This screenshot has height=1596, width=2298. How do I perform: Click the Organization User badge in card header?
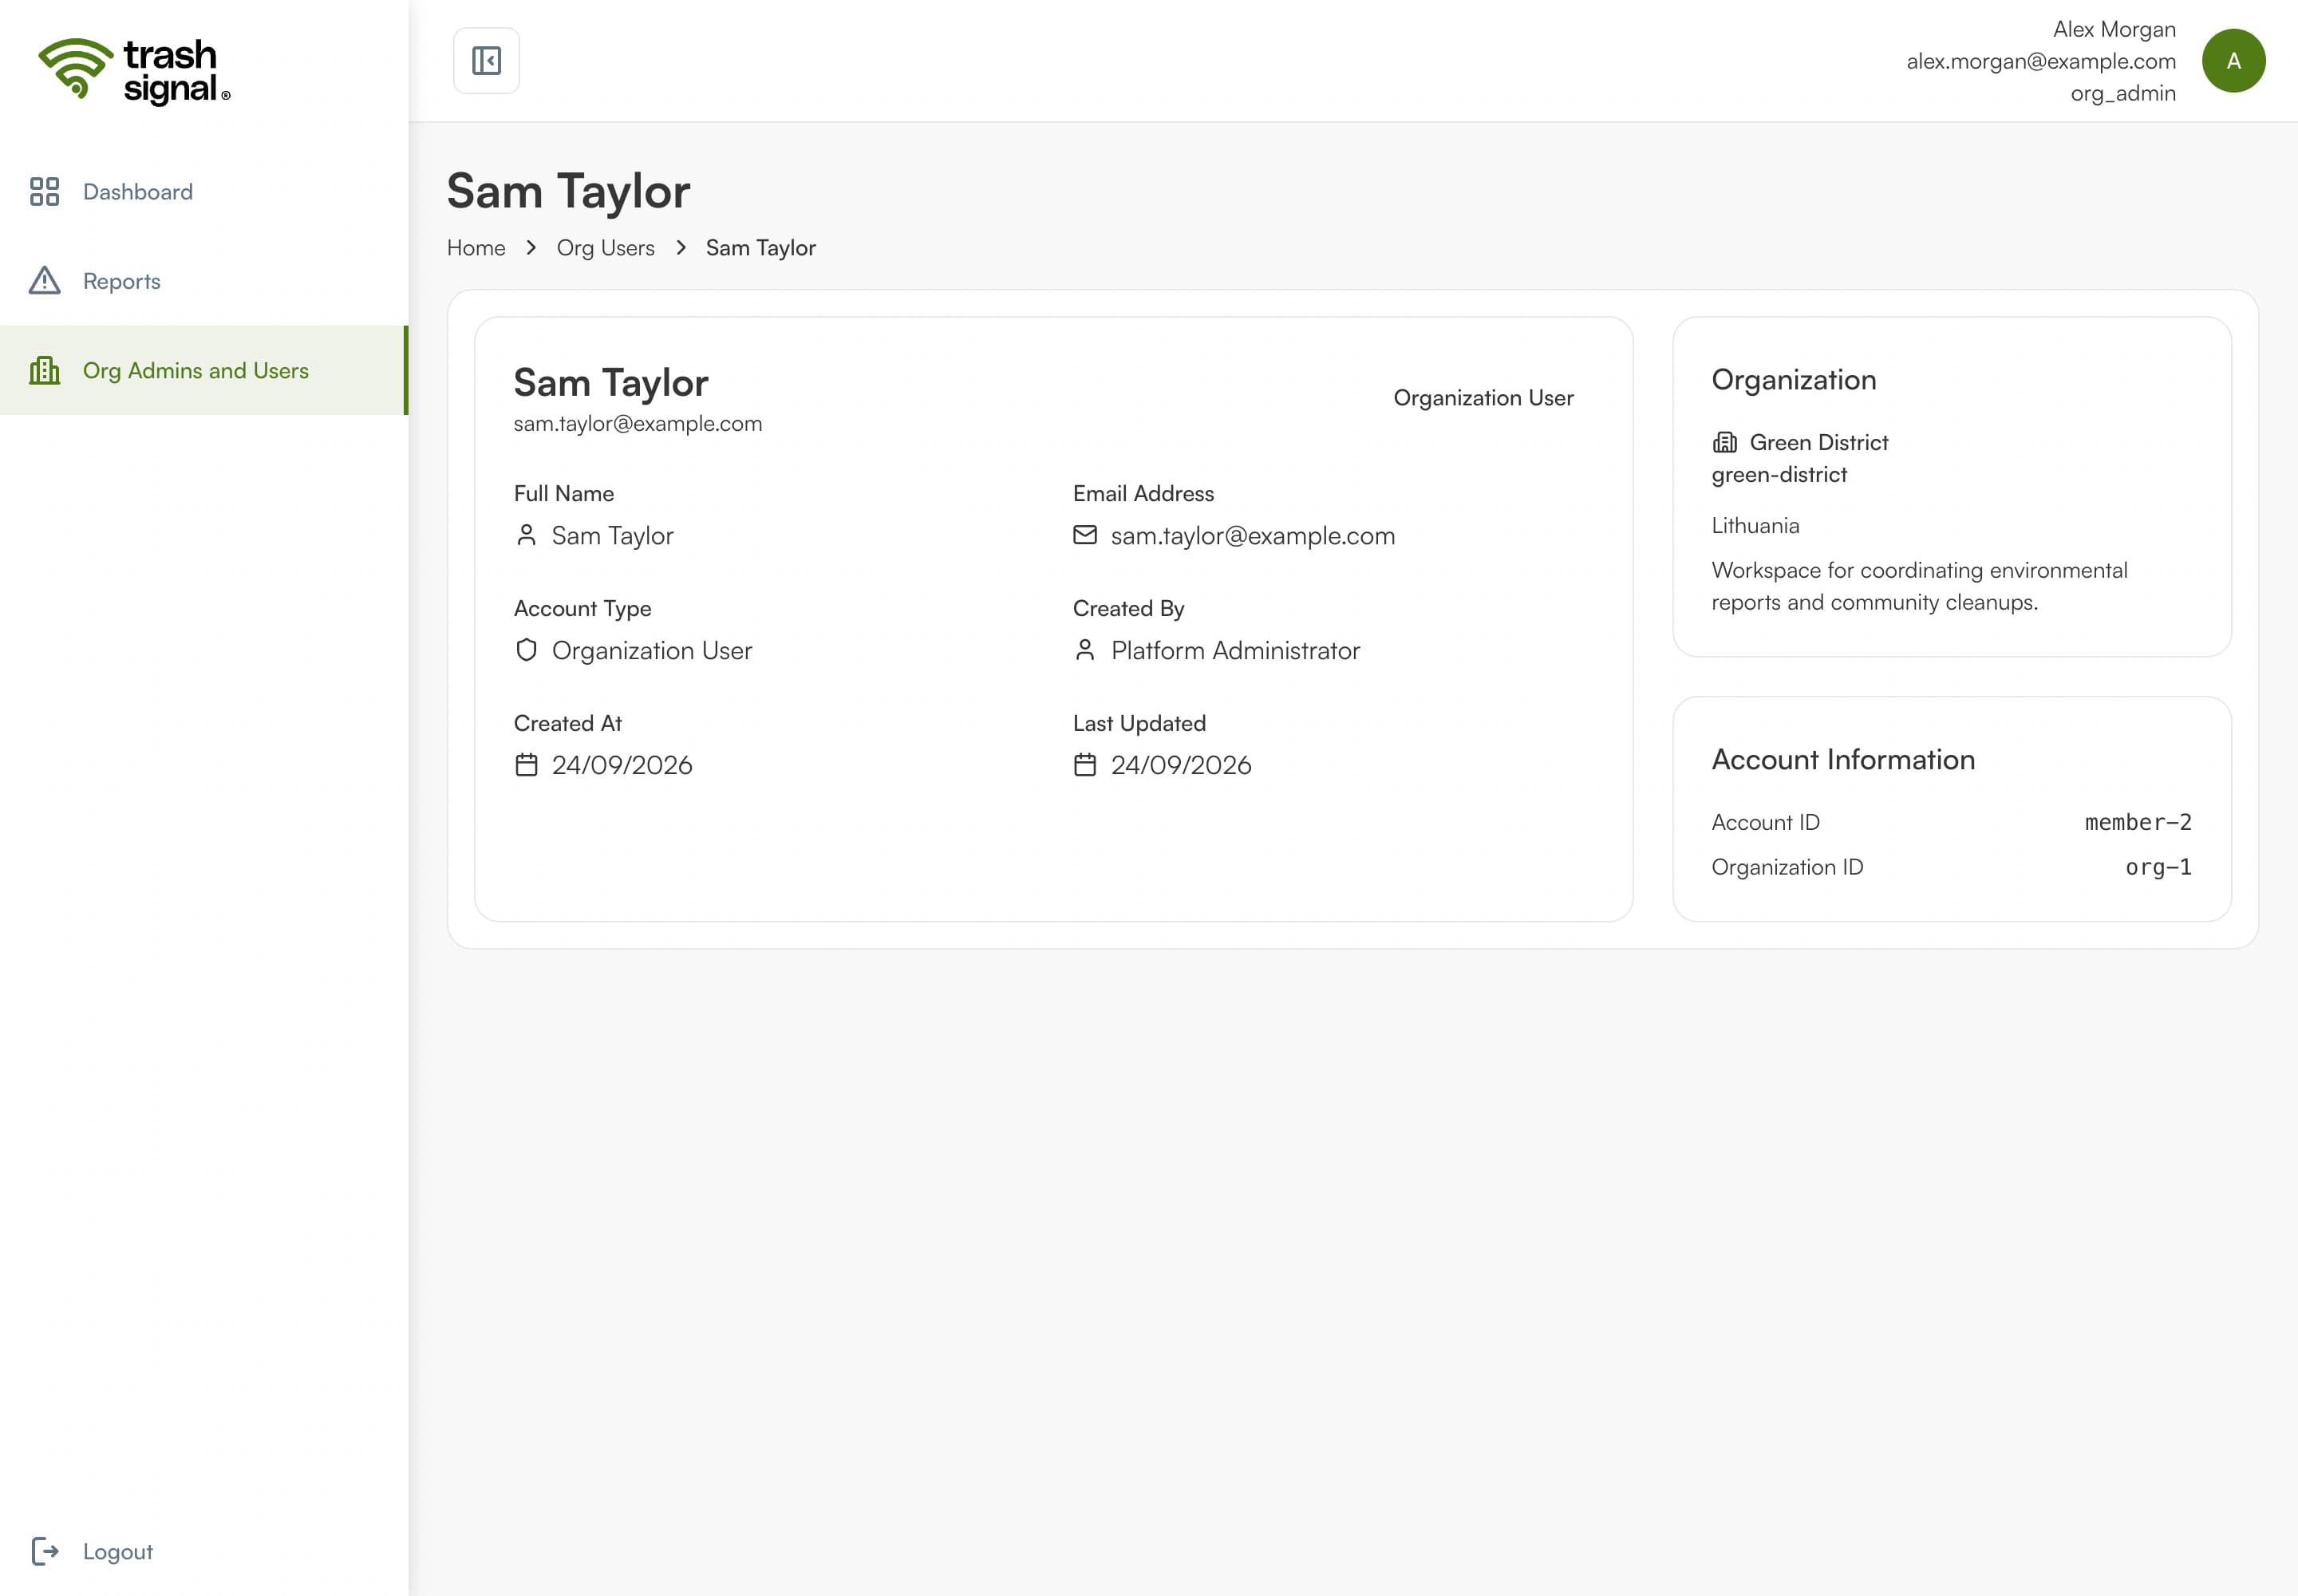[1483, 398]
